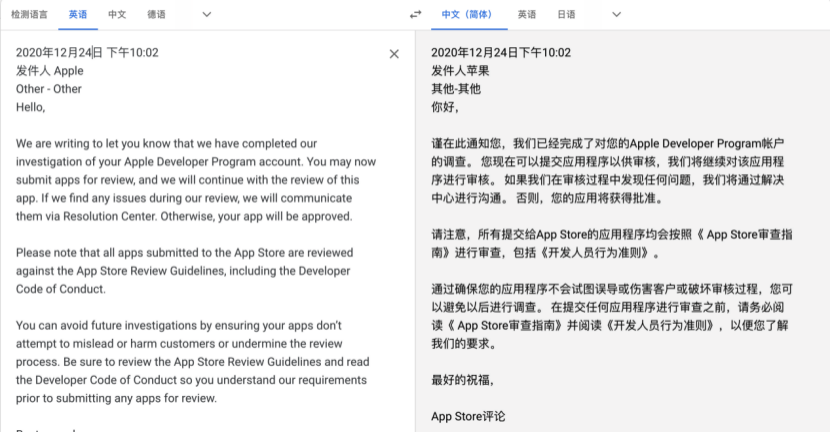
Task: Swap source and target languages
Action: click(416, 15)
